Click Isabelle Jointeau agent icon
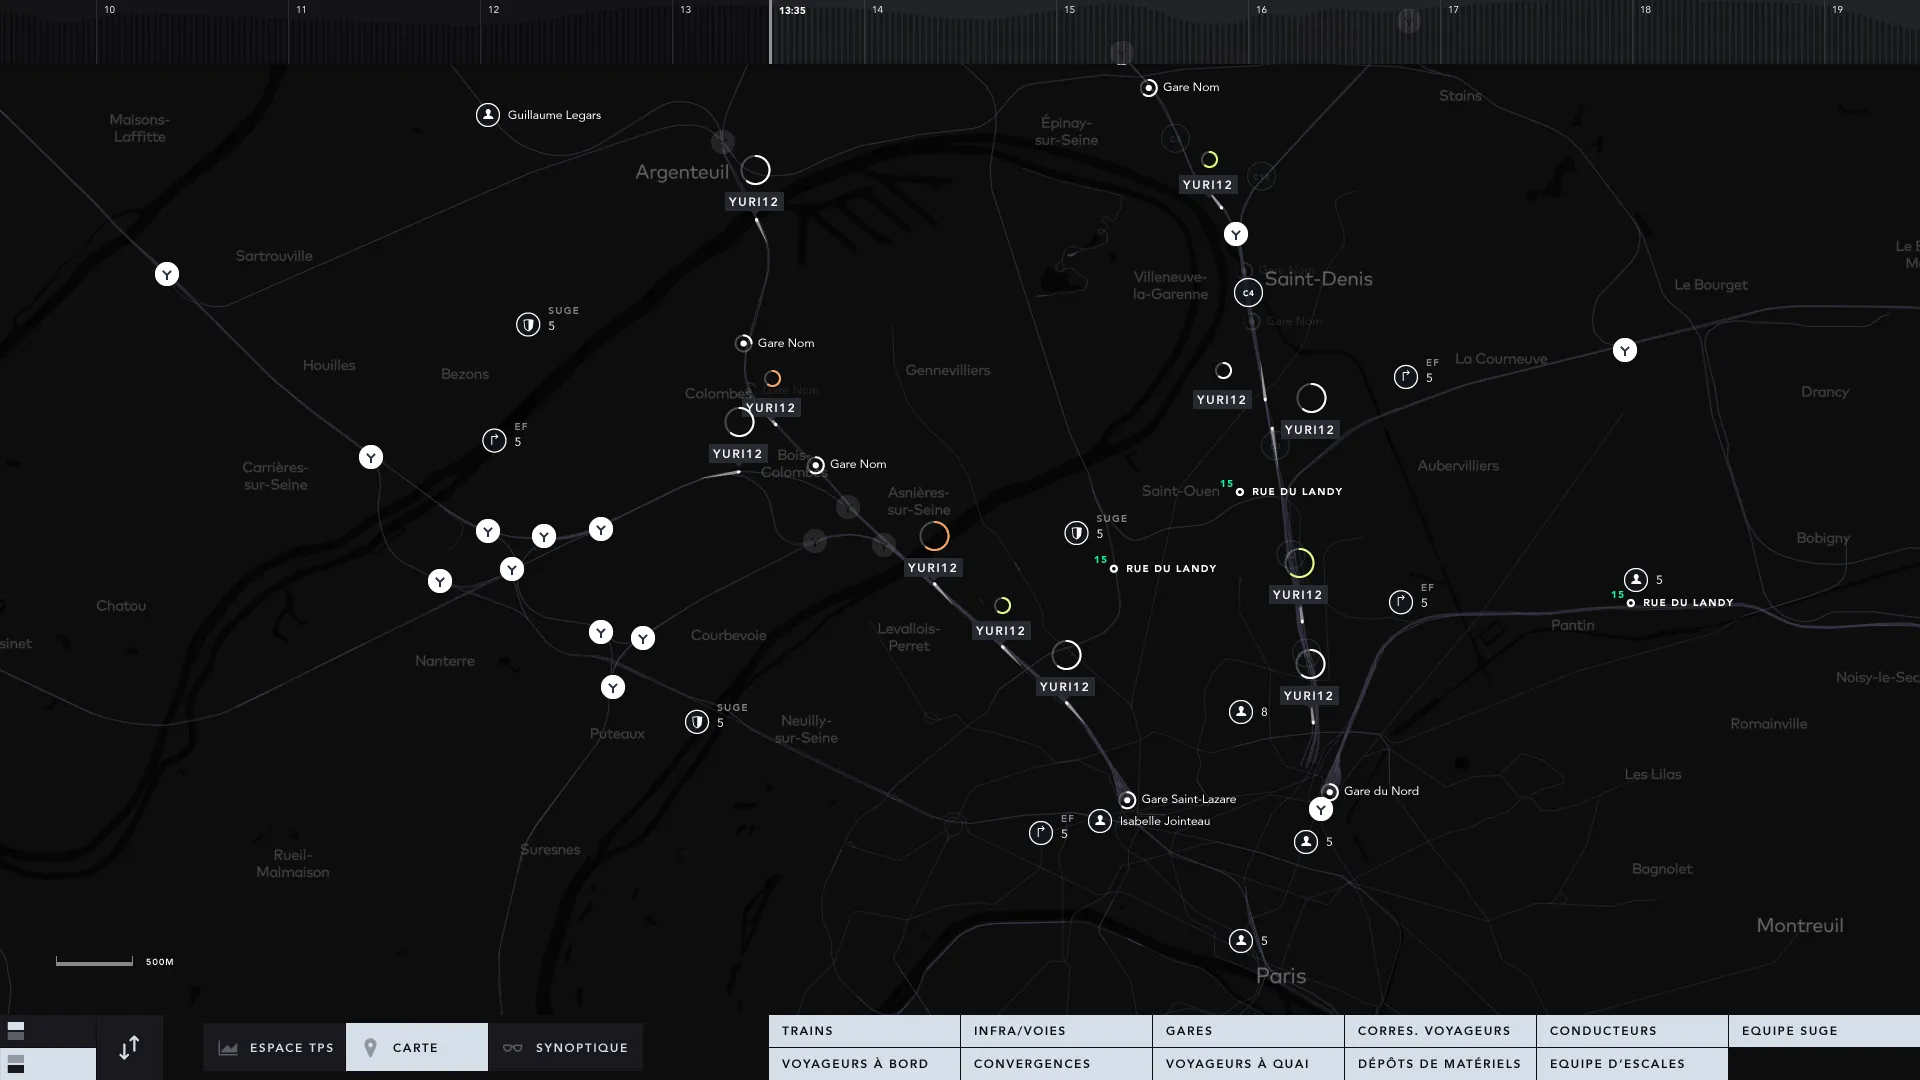1920x1080 pixels. (x=1100, y=821)
